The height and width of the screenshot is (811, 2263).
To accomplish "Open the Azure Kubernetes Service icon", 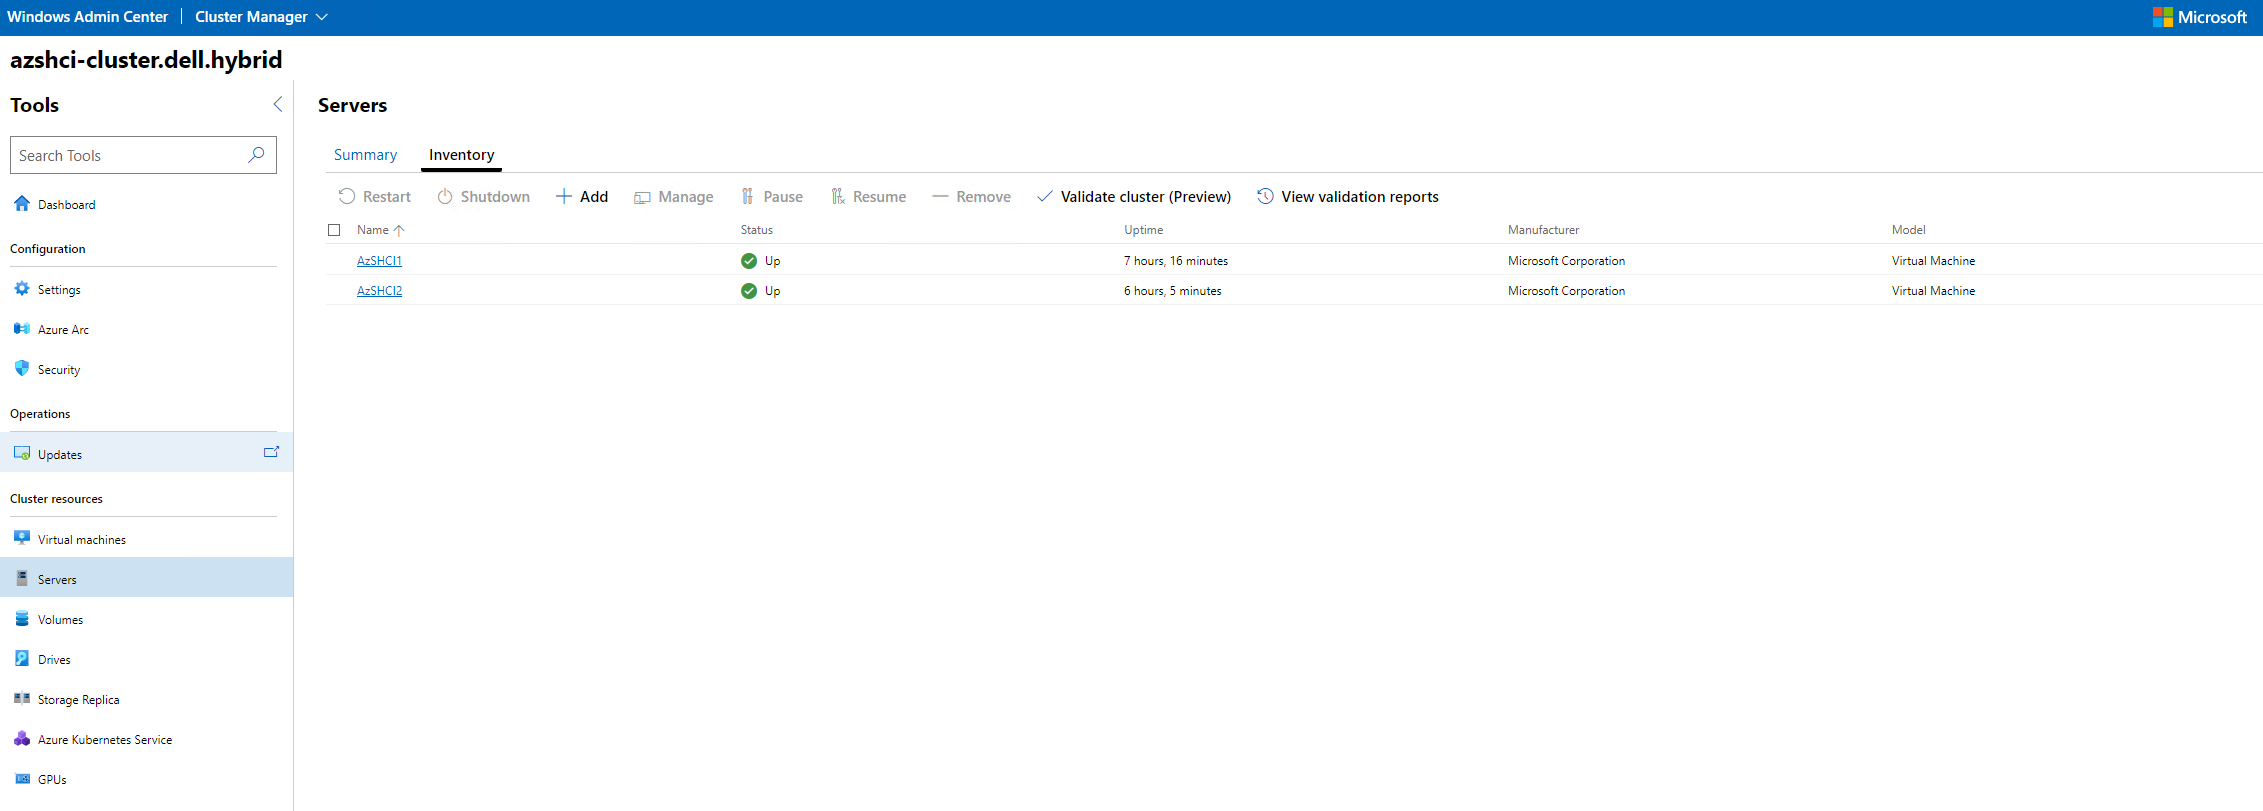I will click(22, 739).
